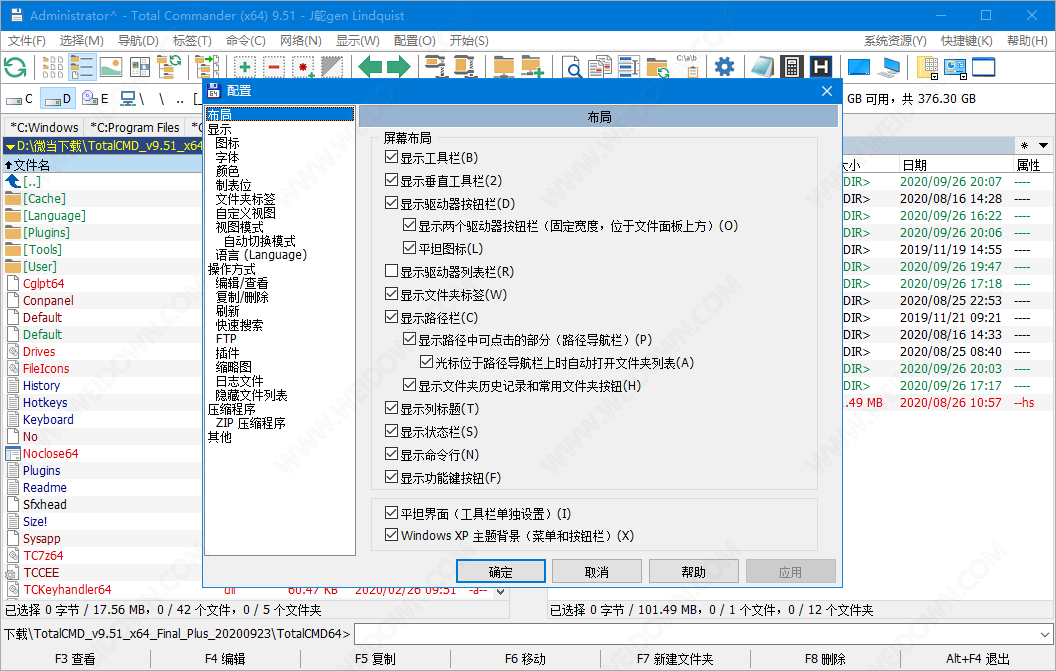Select ZIP 压缩程序 in settings tree
1056x671 pixels.
click(251, 423)
